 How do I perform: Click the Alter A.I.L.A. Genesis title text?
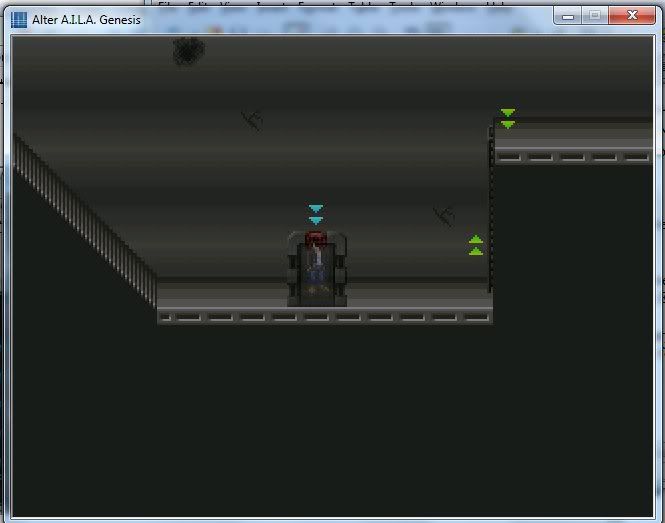tap(87, 20)
